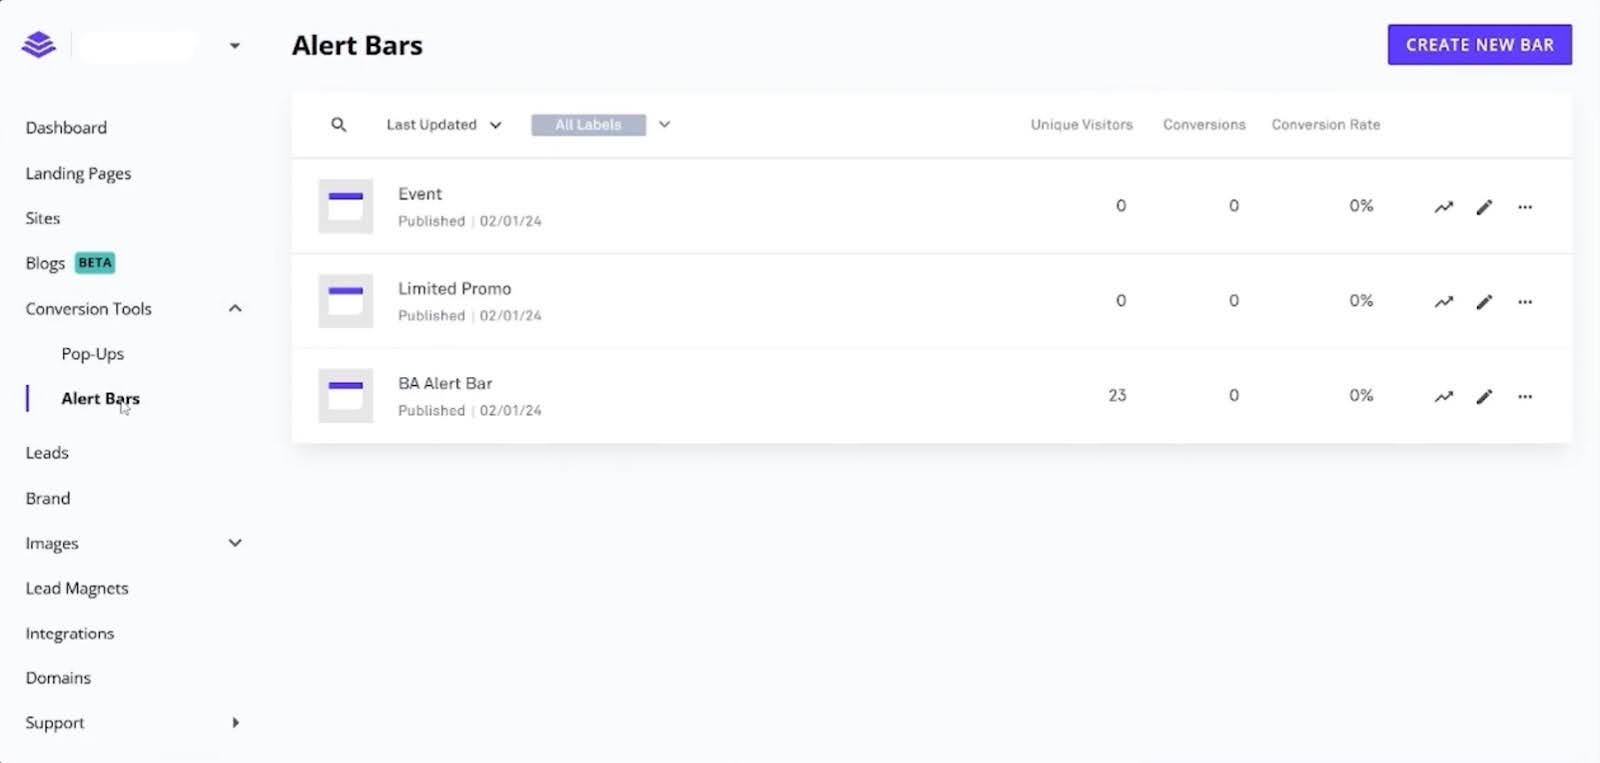Open Pop-Ups under Conversion Tools

[93, 354]
